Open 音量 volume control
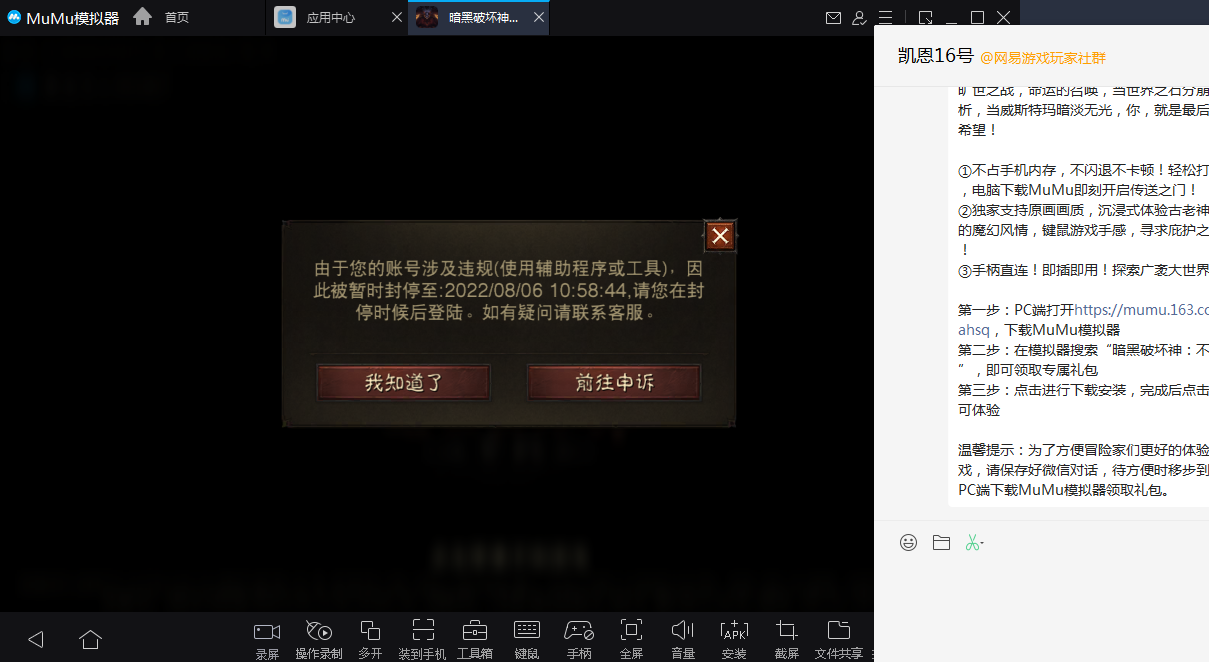Viewport: 1209px width, 662px height. pos(683,639)
